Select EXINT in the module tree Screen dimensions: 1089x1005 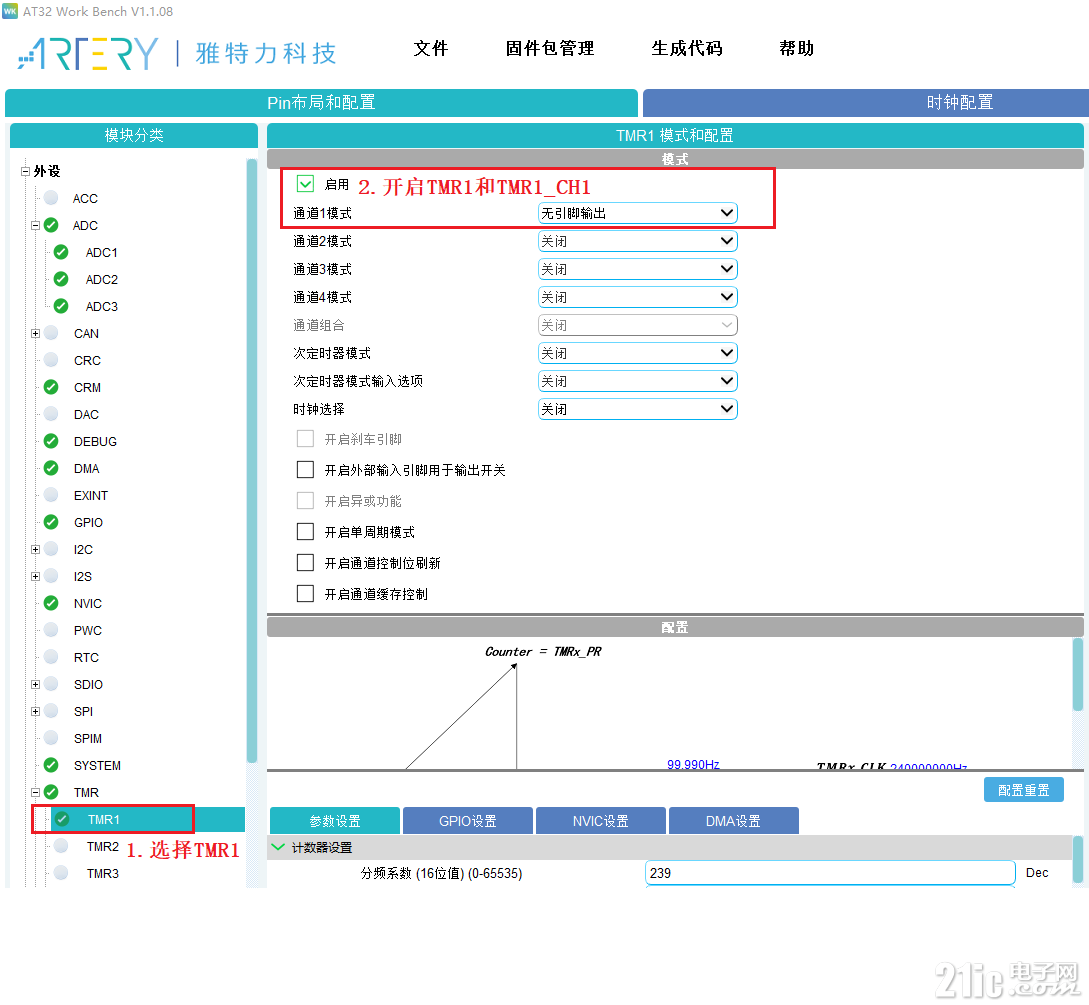[x=91, y=495]
